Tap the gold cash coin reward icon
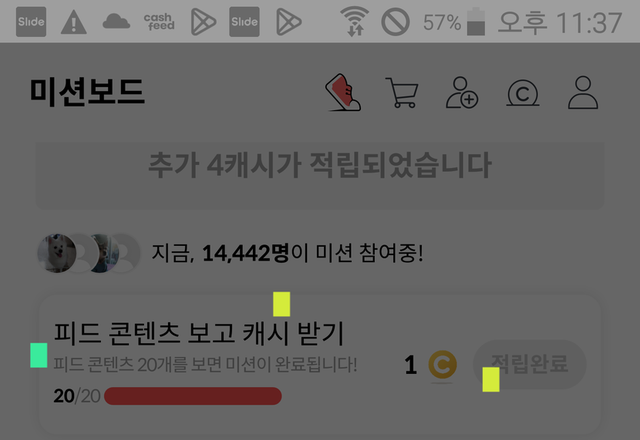 [x=442, y=364]
